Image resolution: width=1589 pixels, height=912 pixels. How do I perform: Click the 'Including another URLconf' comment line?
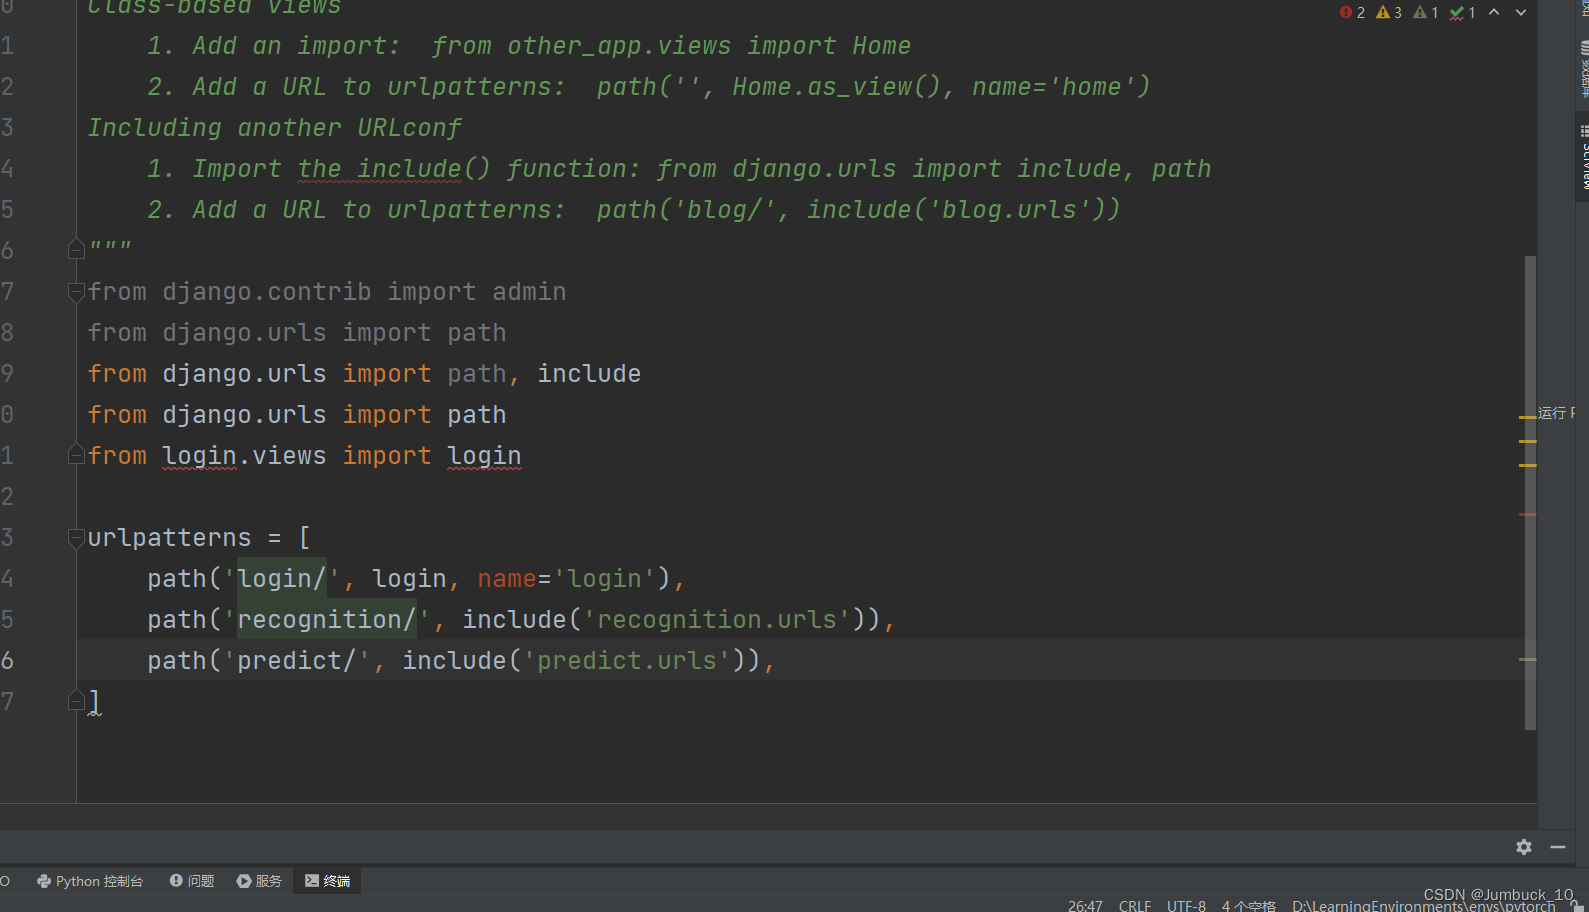(x=275, y=128)
